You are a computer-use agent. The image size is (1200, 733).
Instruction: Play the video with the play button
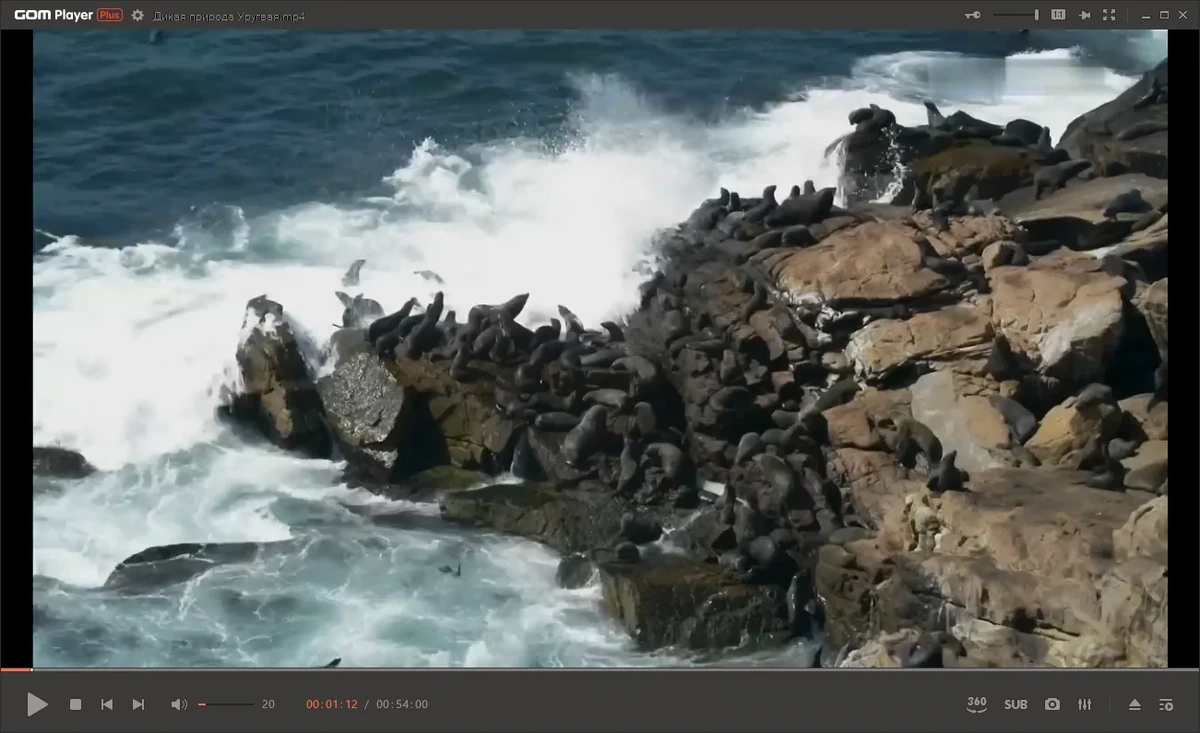point(37,704)
